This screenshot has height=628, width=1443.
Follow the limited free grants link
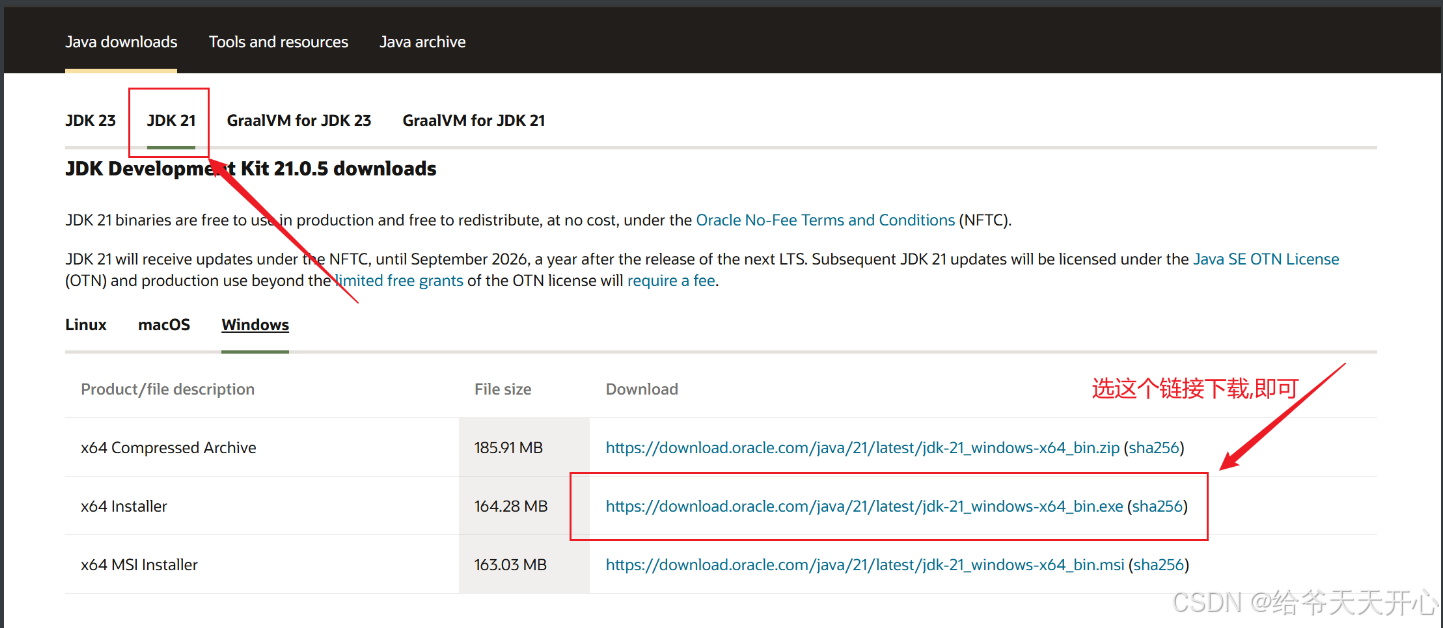[x=399, y=281]
